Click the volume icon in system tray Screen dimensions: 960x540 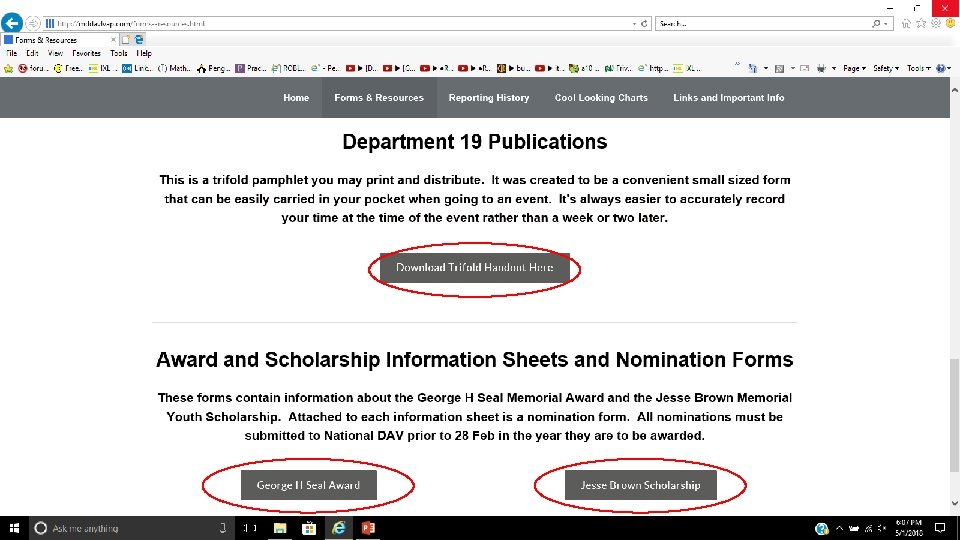coord(882,528)
